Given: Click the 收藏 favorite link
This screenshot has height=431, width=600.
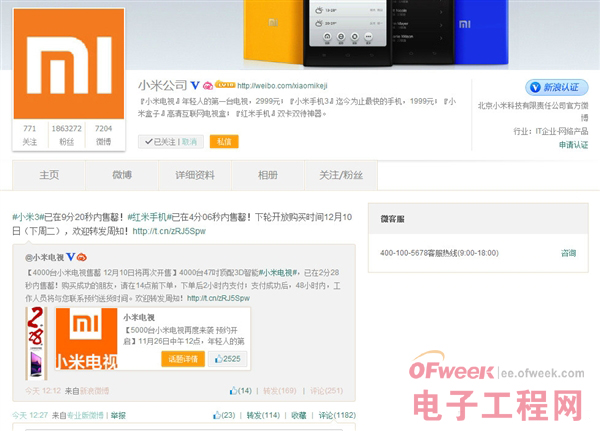Looking at the screenshot, I should (x=298, y=415).
